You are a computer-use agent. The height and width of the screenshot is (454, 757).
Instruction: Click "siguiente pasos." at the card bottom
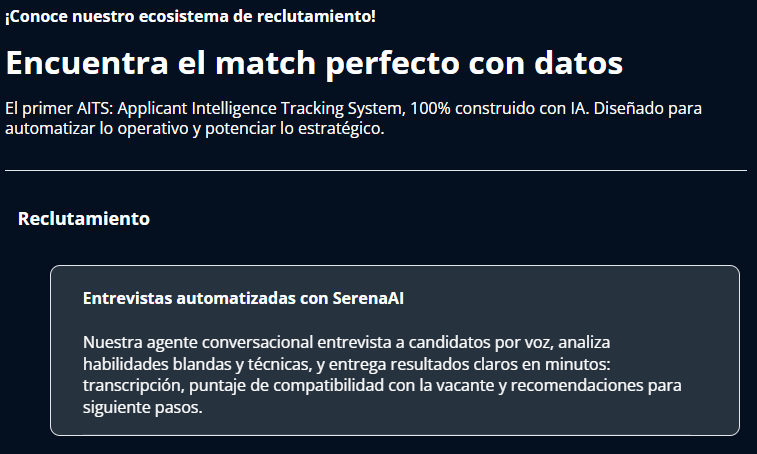142,407
